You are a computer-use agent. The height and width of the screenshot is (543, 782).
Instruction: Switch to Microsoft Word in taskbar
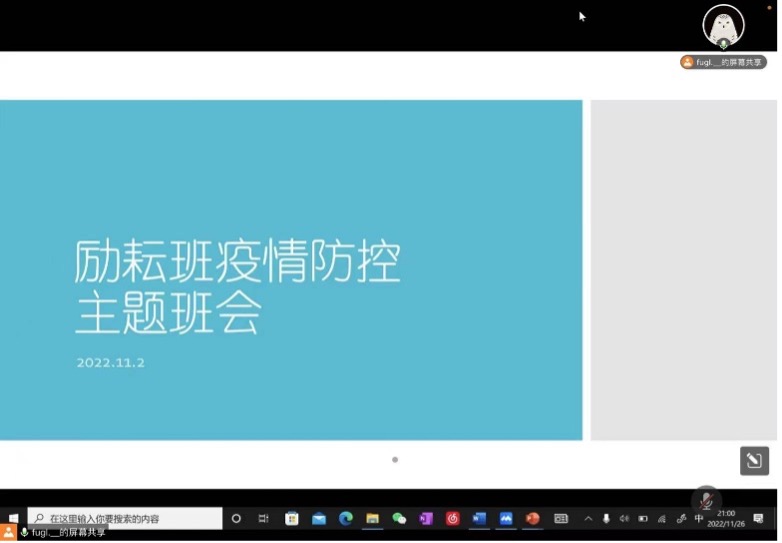tap(479, 519)
